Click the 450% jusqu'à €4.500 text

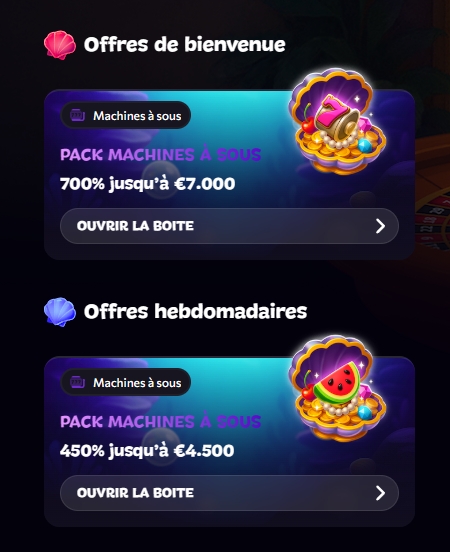[147, 451]
